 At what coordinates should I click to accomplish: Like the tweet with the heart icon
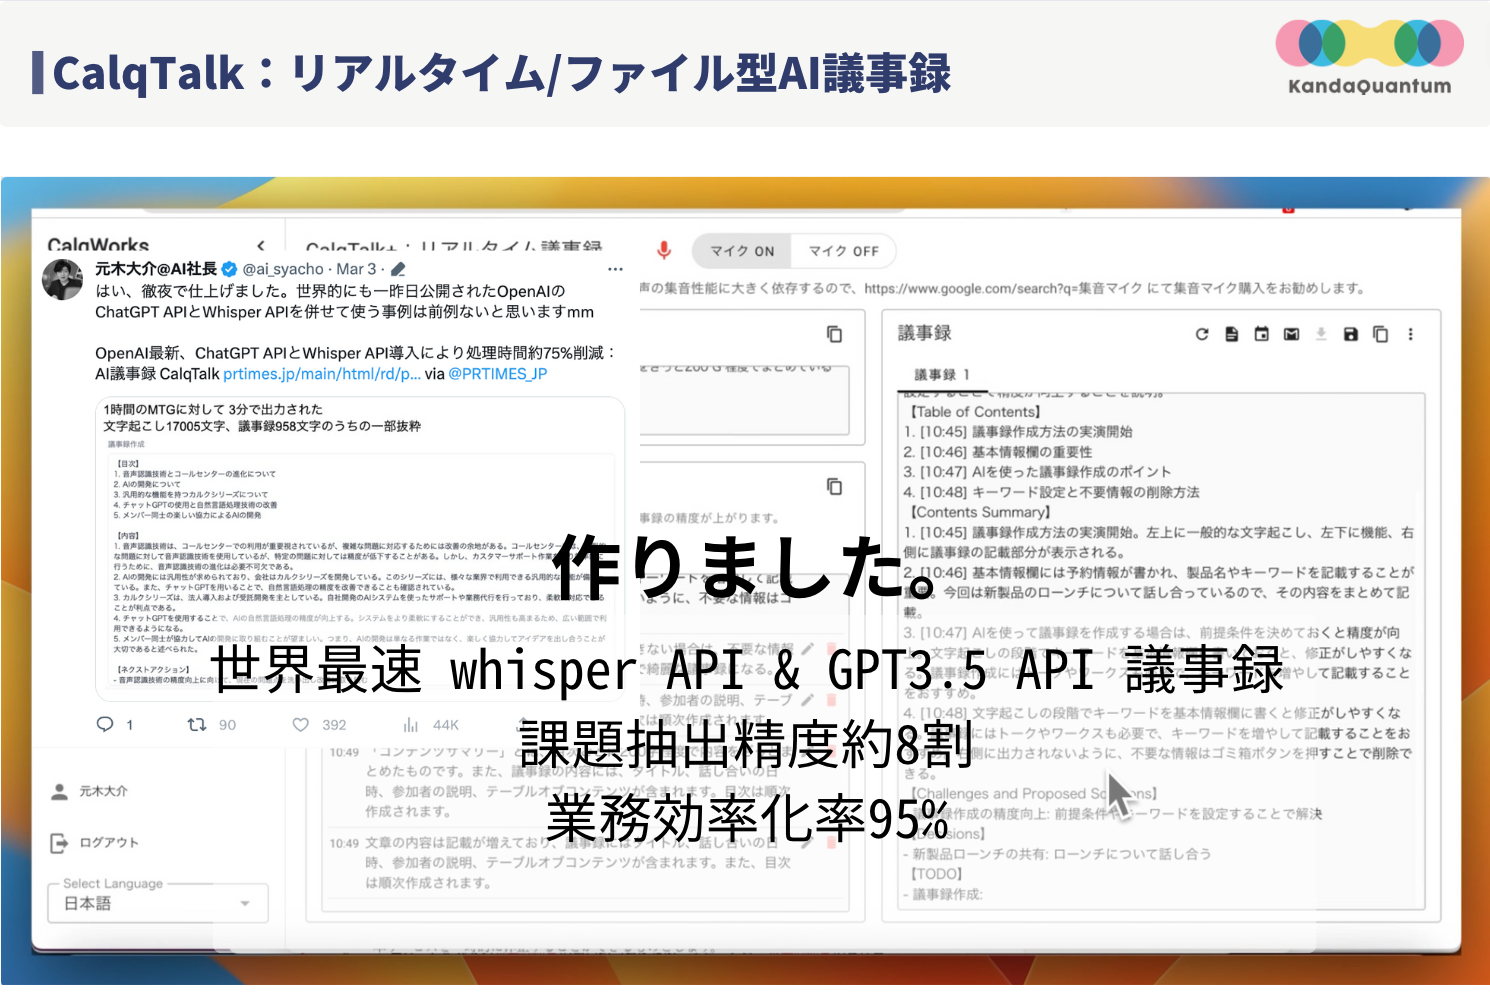(x=302, y=725)
